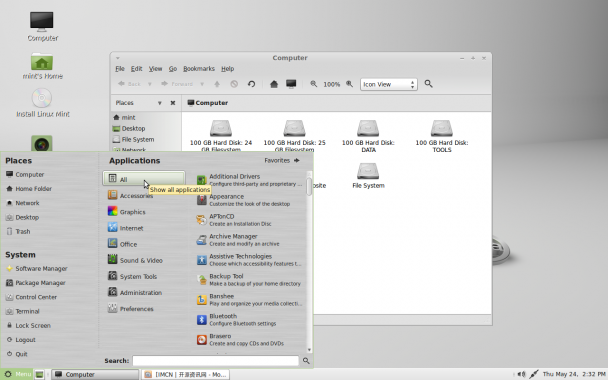Open the Icon View dropdown
The height and width of the screenshot is (380, 608).
point(389,84)
